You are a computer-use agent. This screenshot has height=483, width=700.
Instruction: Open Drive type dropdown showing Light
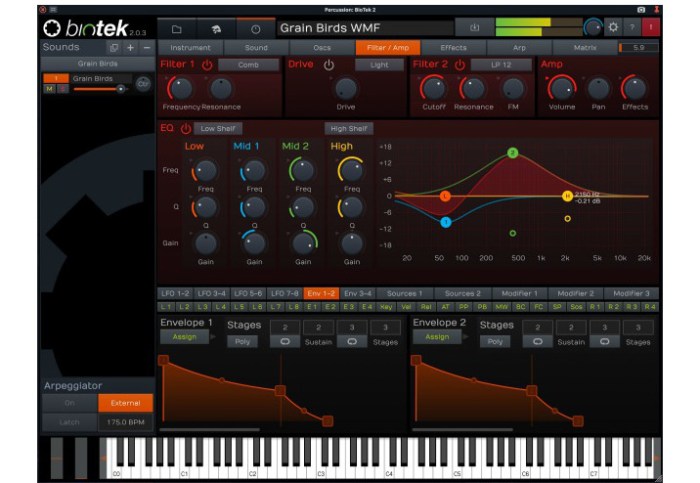(x=379, y=65)
